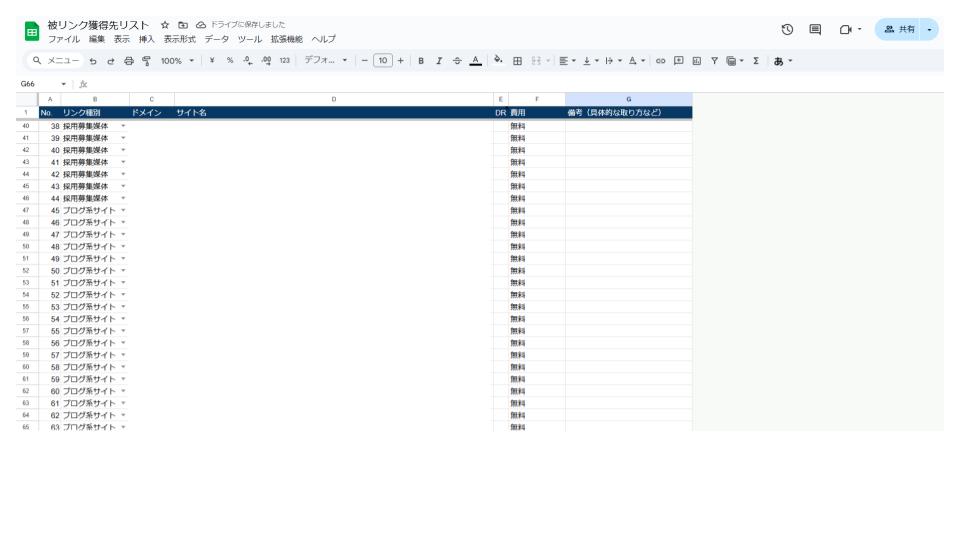Click the redo icon
The image size is (960, 540).
(x=111, y=61)
